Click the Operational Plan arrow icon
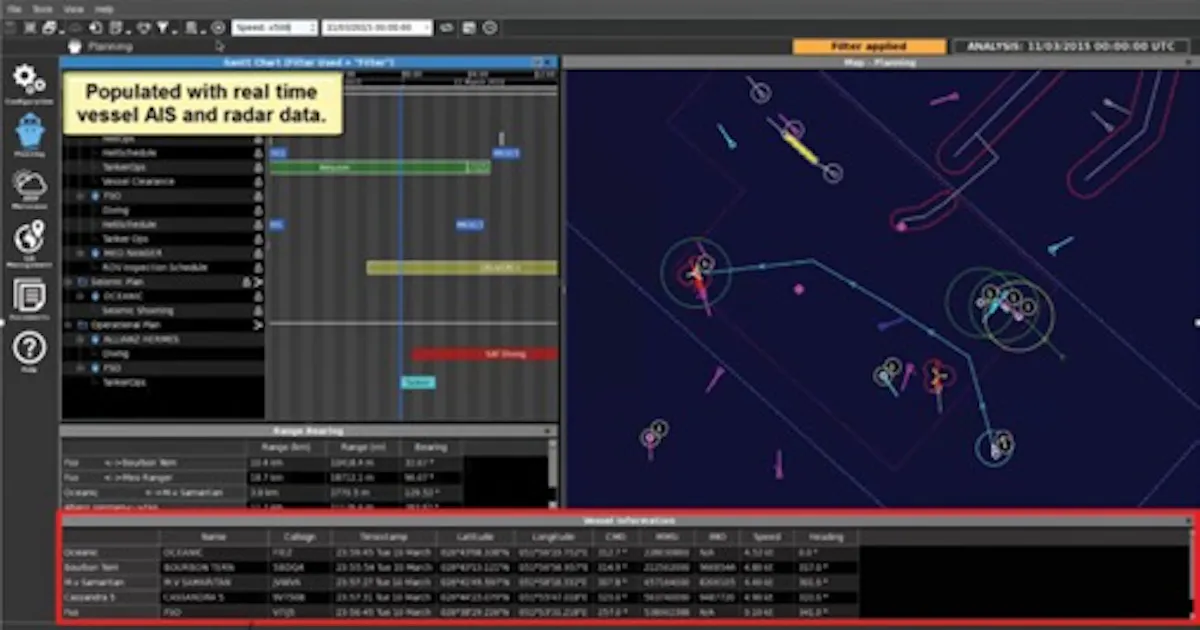Screen dimensions: 1200x630 tap(258, 325)
